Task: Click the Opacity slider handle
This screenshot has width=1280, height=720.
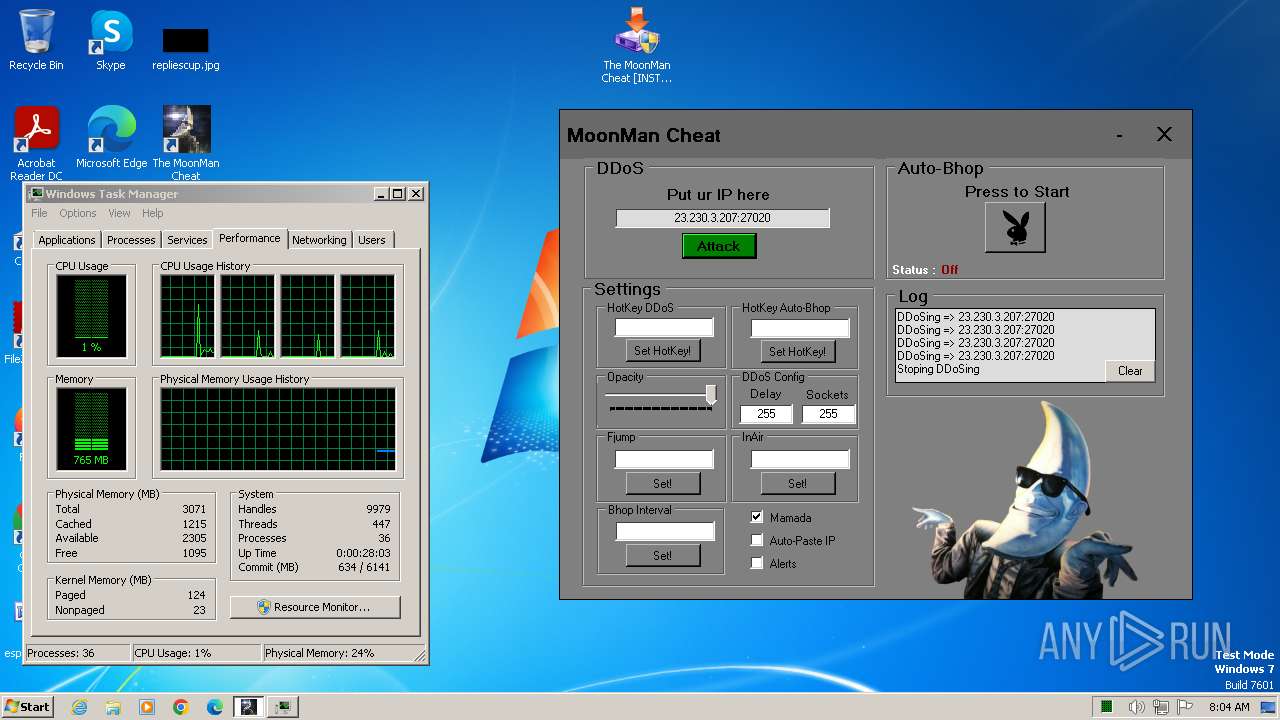Action: pos(711,395)
